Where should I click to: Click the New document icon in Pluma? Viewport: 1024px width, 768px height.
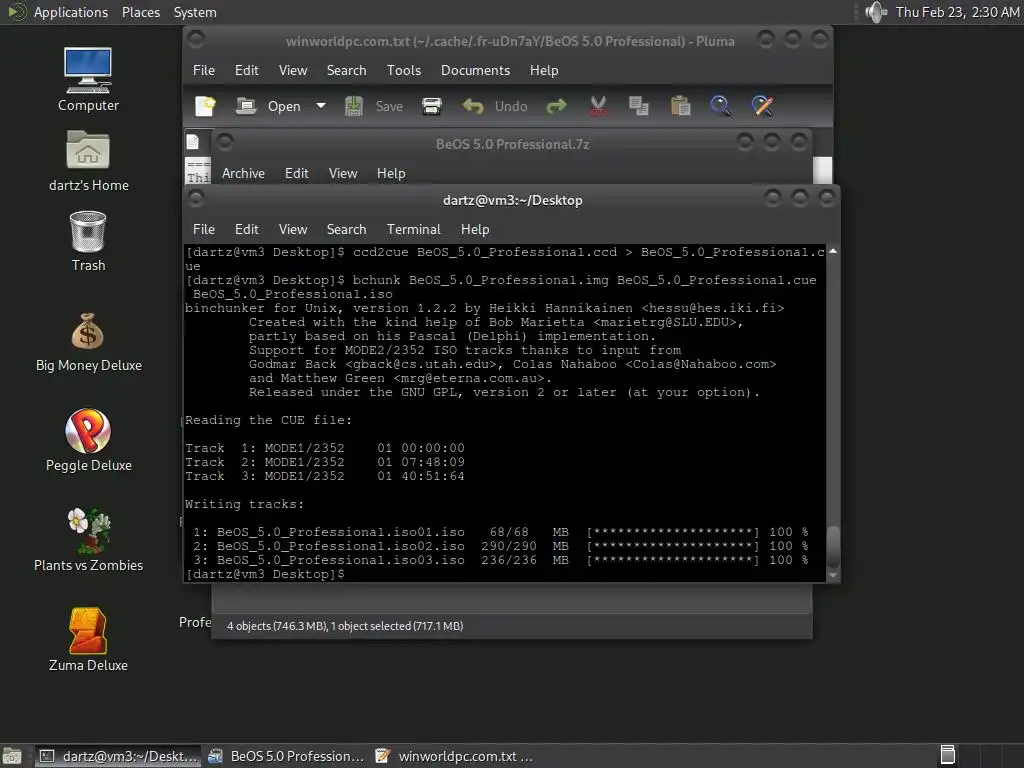pos(205,106)
